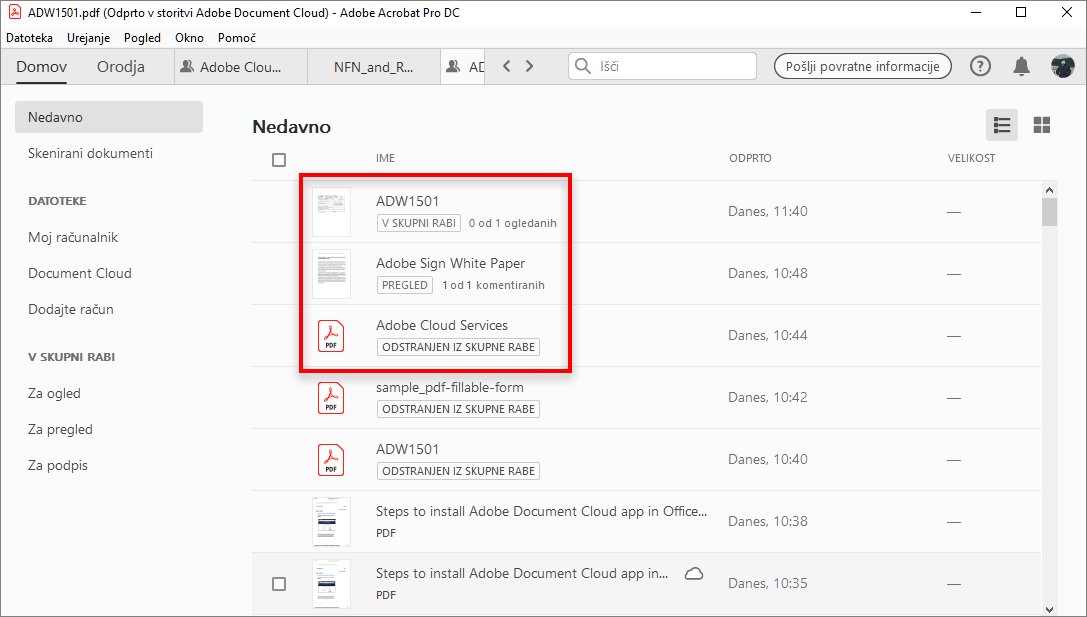Click 'sample_pdf-fillable-form' file name
Screen dimensions: 1087x617
coord(450,388)
